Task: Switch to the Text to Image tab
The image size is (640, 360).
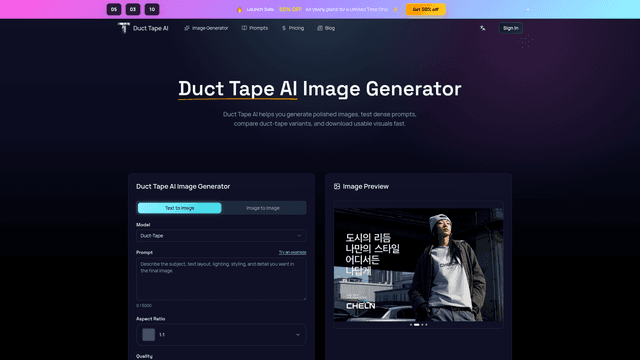Action: tap(180, 208)
